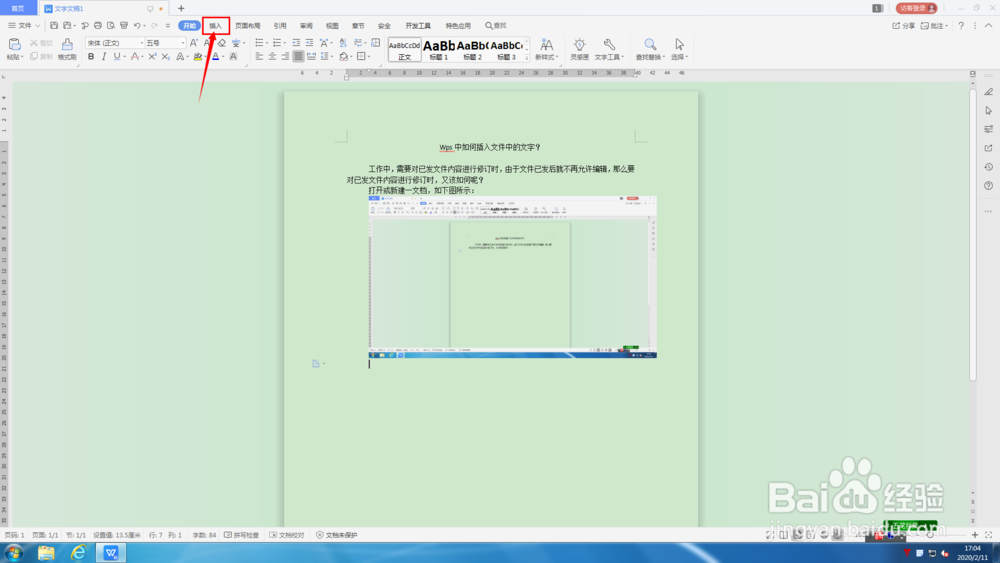Toggle character shading A icon
The height and width of the screenshot is (563, 1000).
click(x=233, y=57)
